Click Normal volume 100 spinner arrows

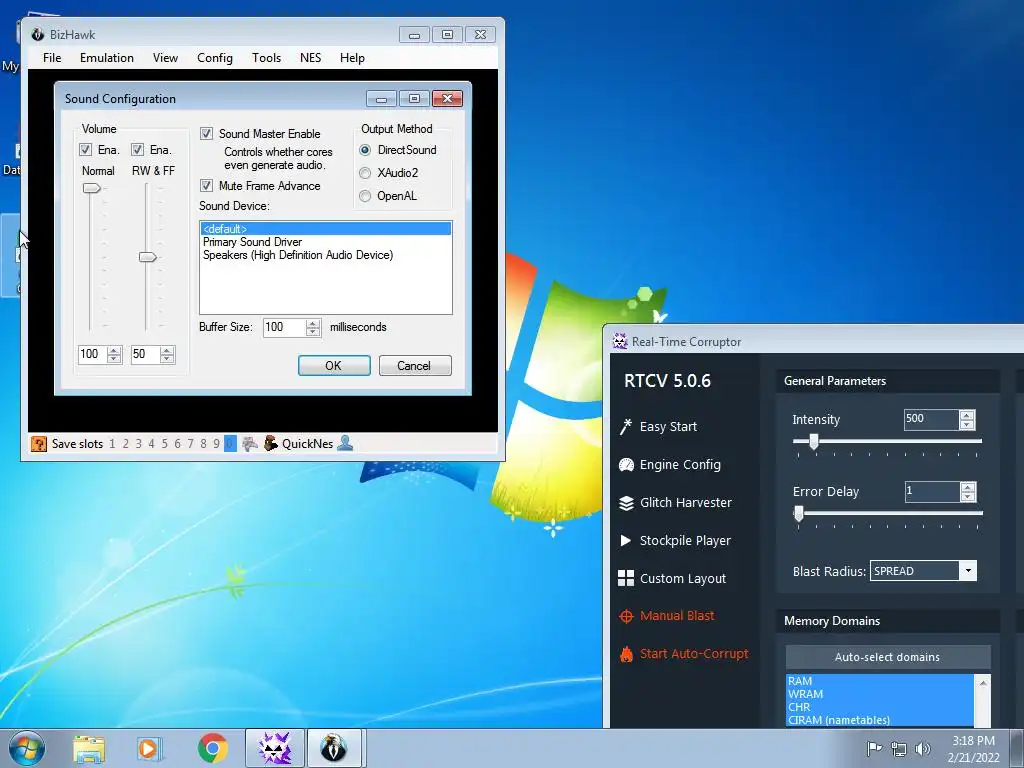[114, 355]
